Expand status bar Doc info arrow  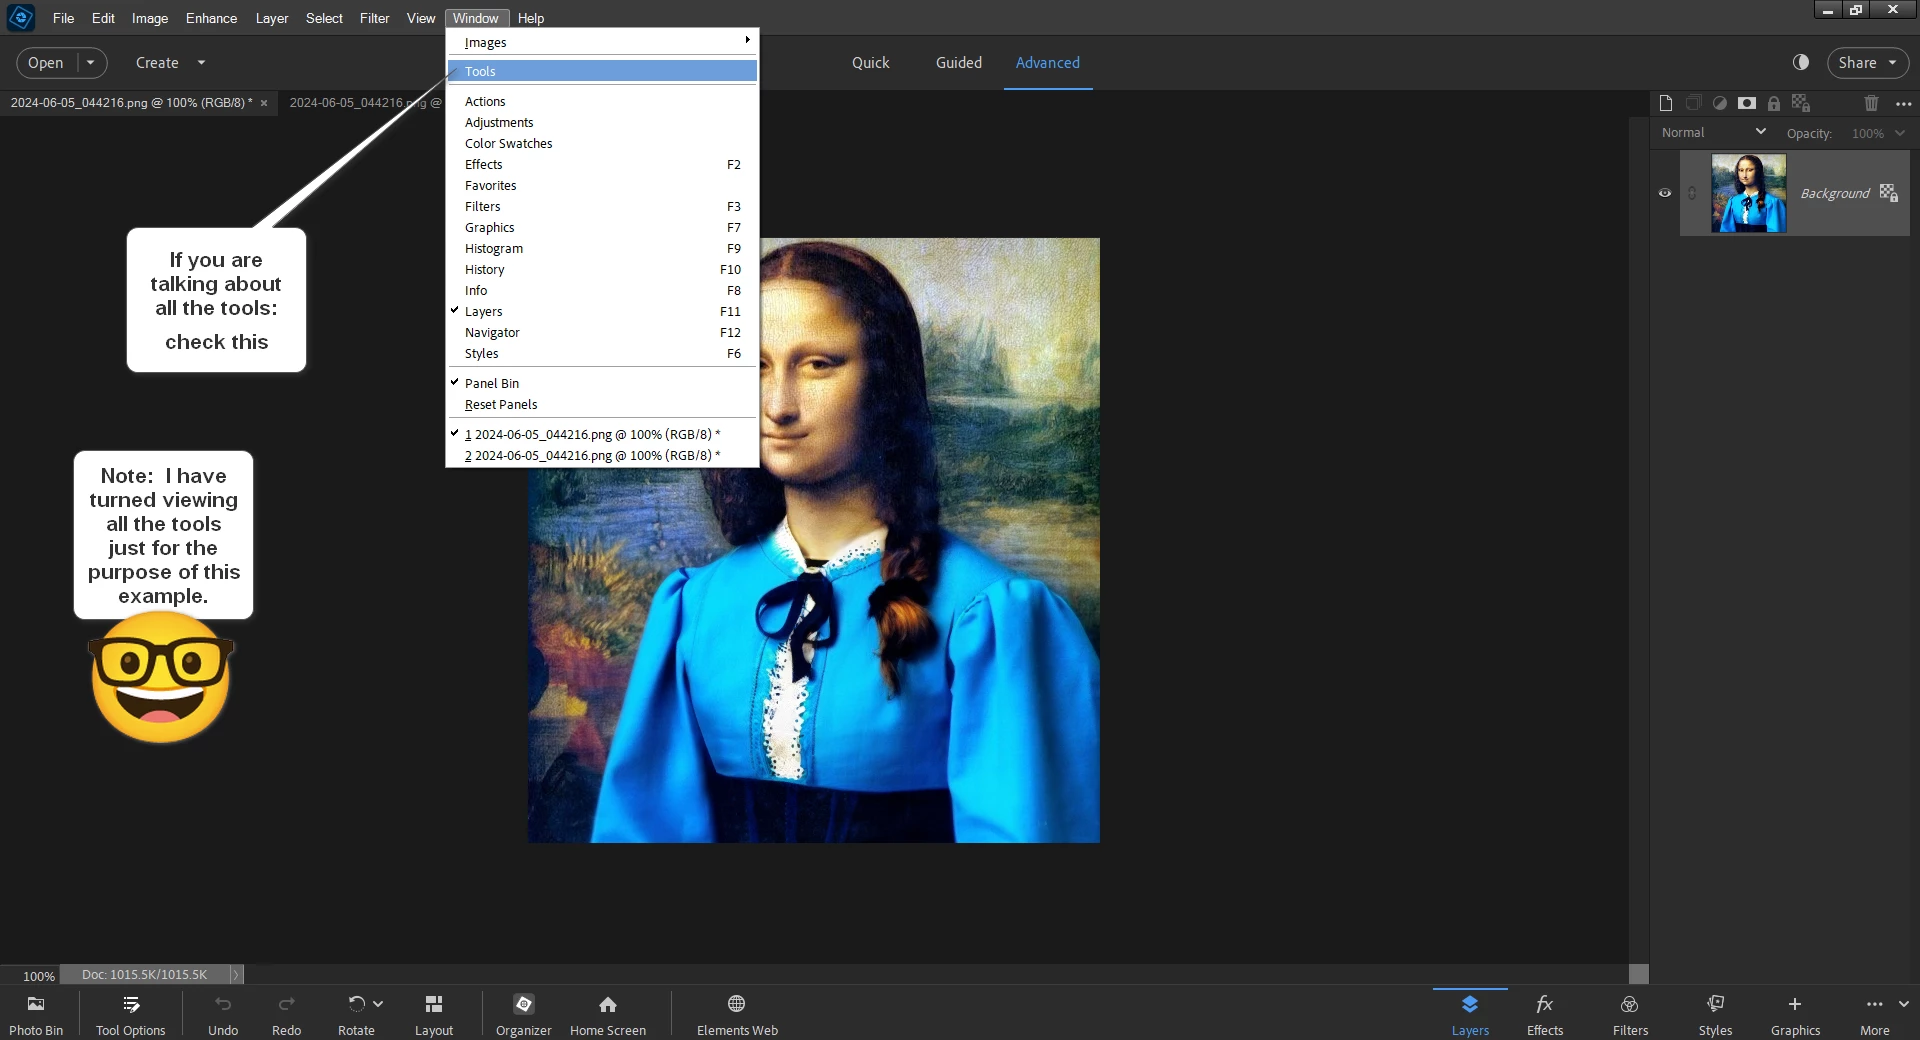tap(236, 974)
